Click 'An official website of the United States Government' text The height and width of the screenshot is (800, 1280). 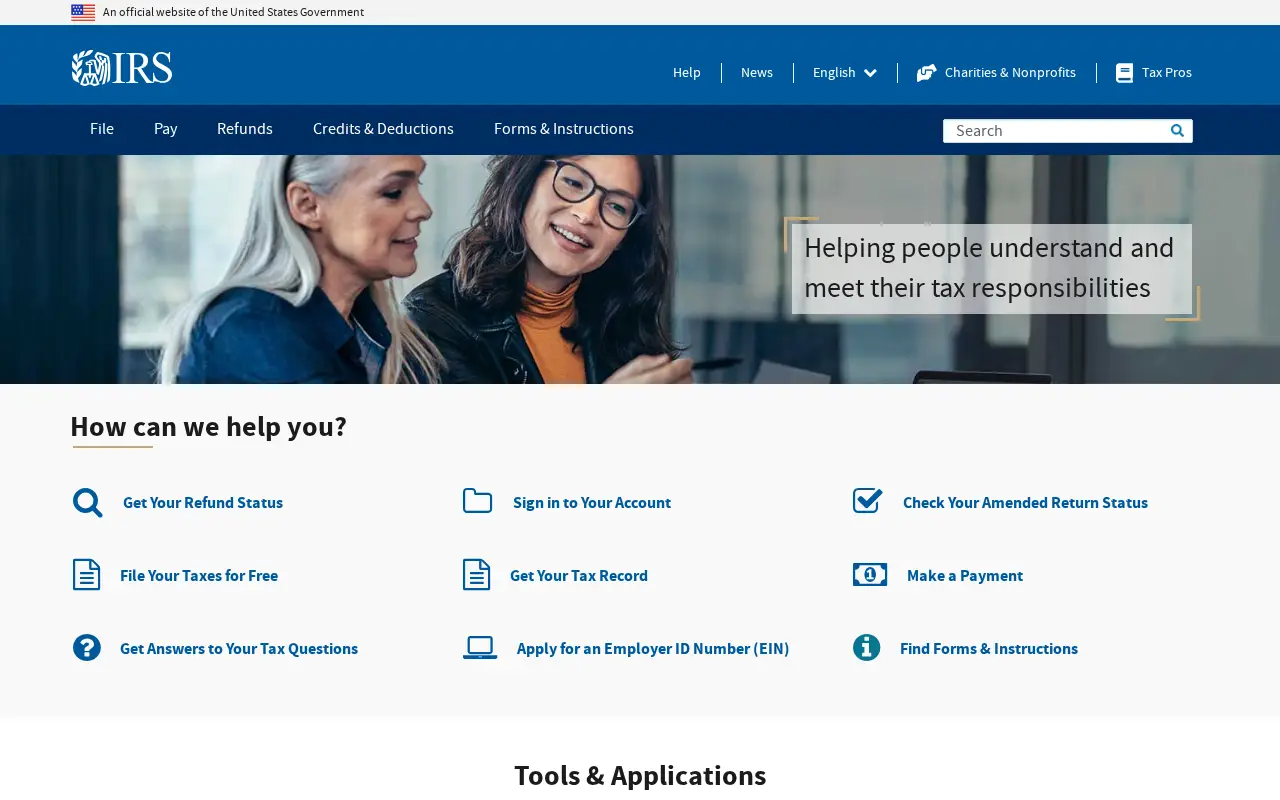[233, 13]
